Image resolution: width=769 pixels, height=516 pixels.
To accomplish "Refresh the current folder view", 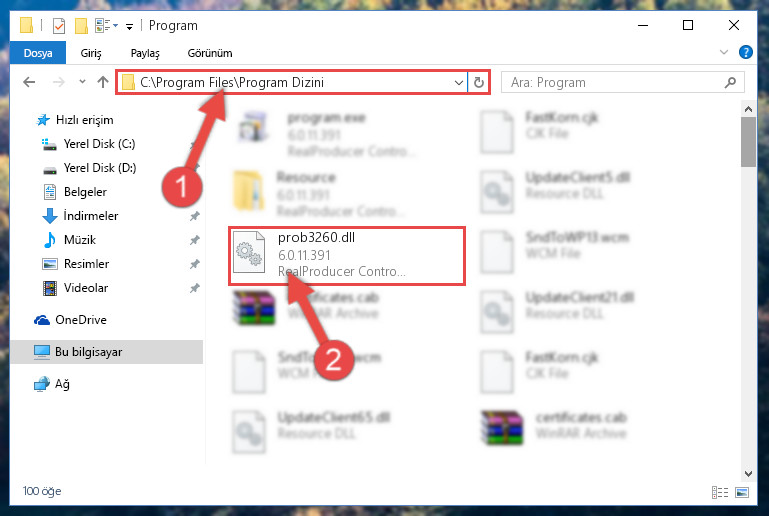I will coord(479,82).
